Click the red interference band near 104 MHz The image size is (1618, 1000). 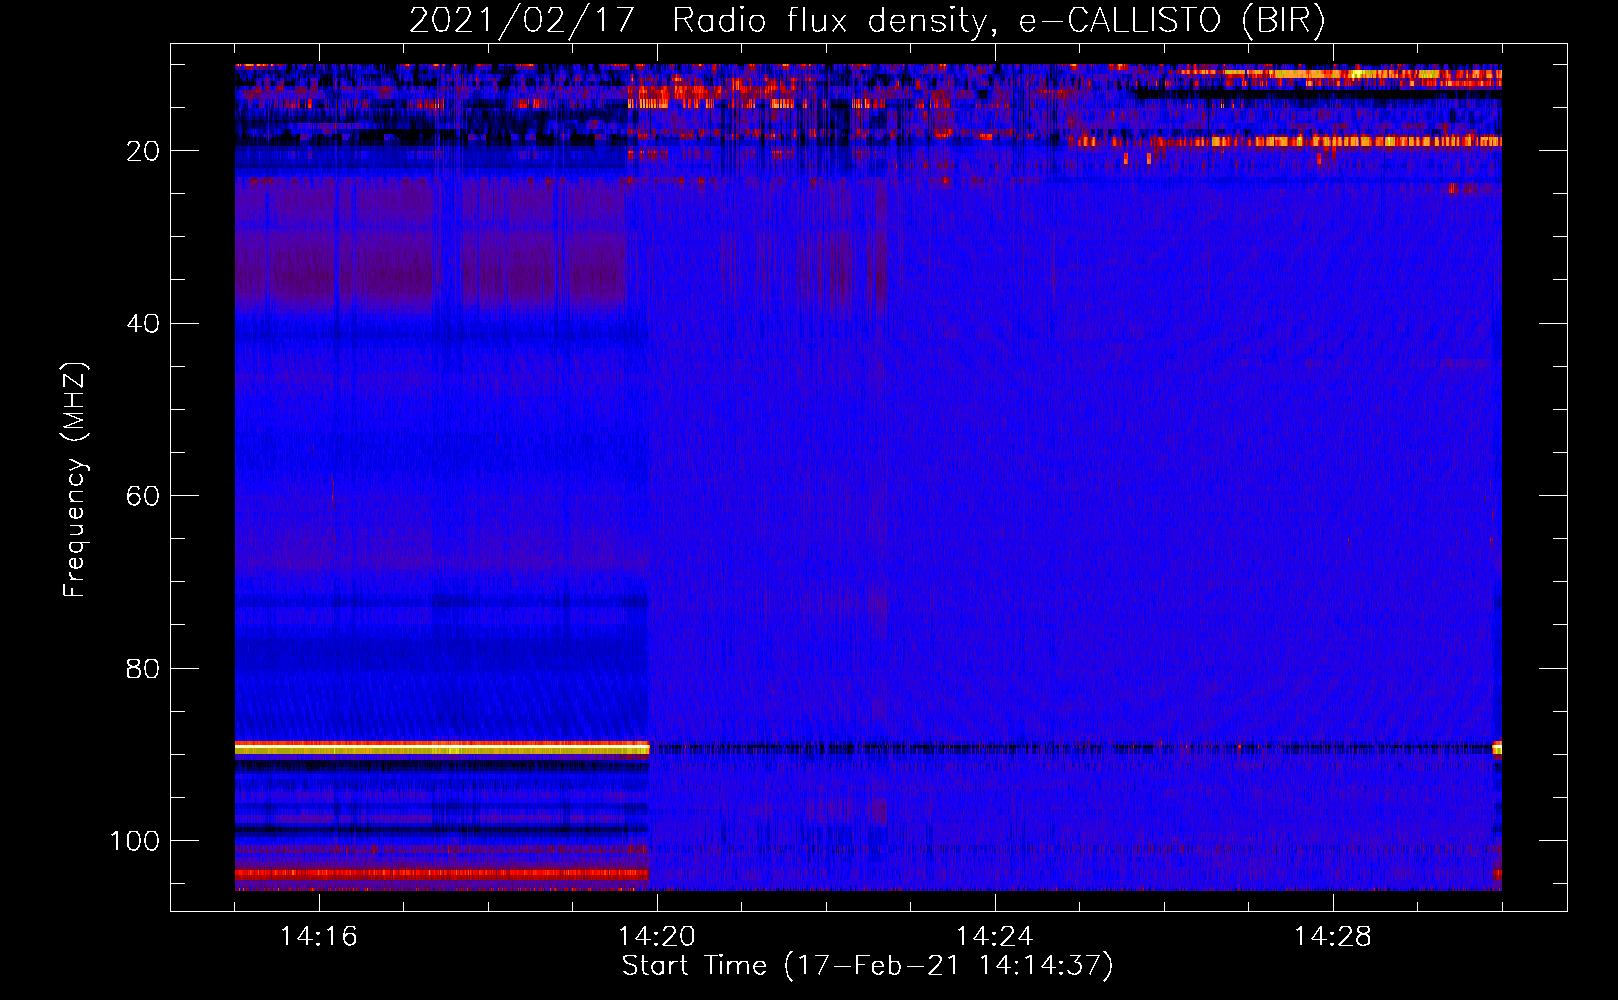click(x=442, y=874)
